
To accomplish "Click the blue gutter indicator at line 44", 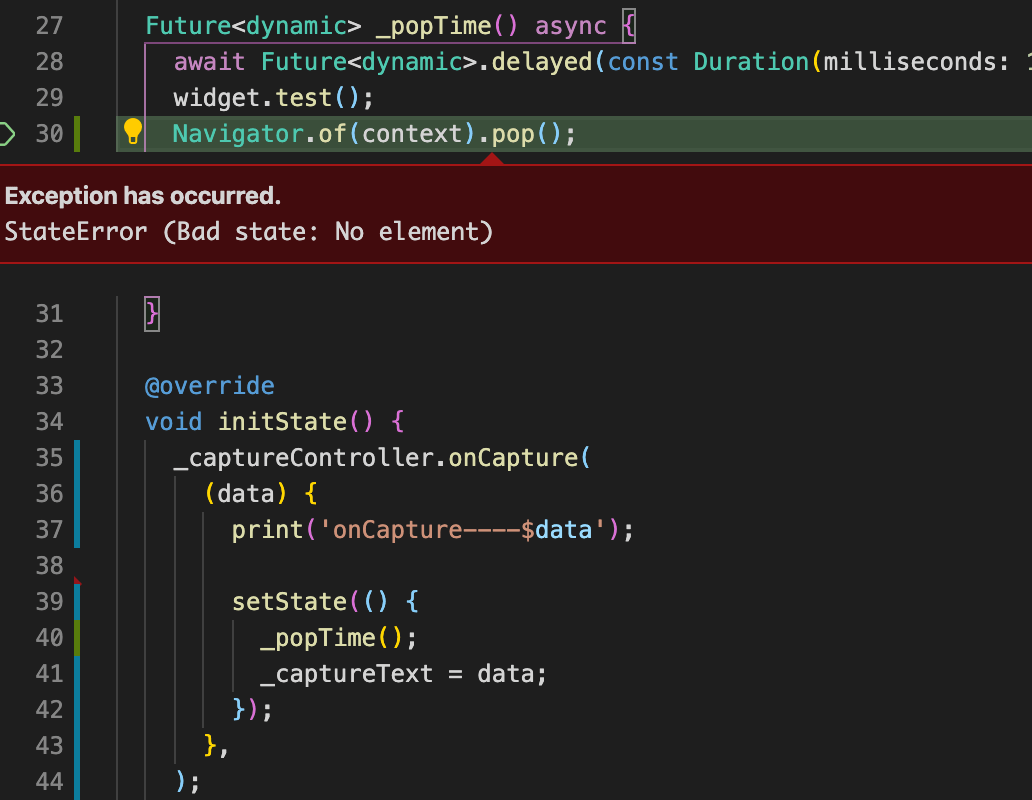I will (x=77, y=781).
